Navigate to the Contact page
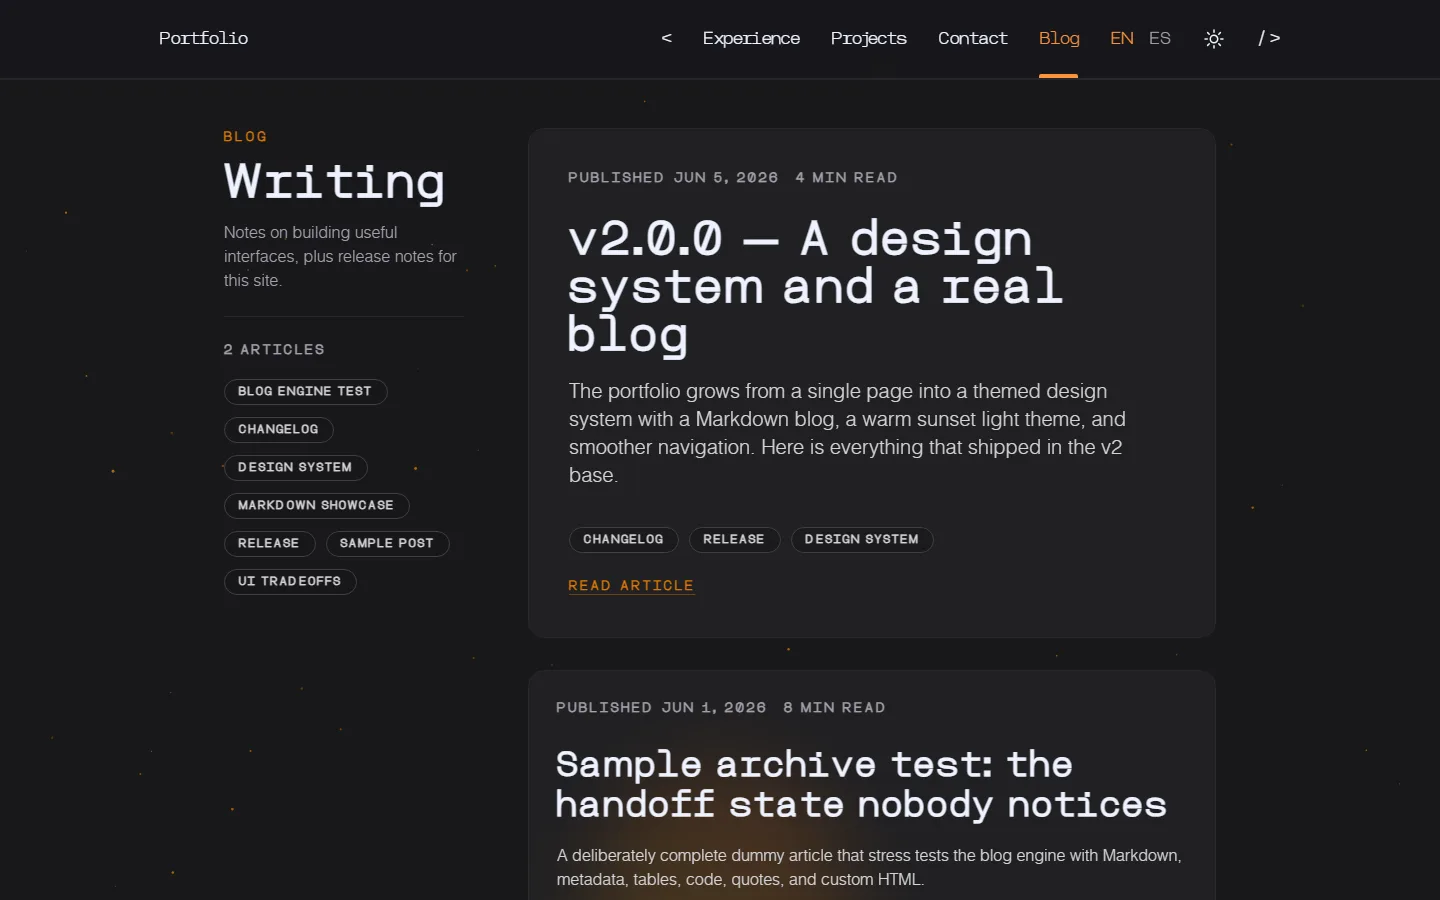The width and height of the screenshot is (1440, 900). [x=972, y=38]
